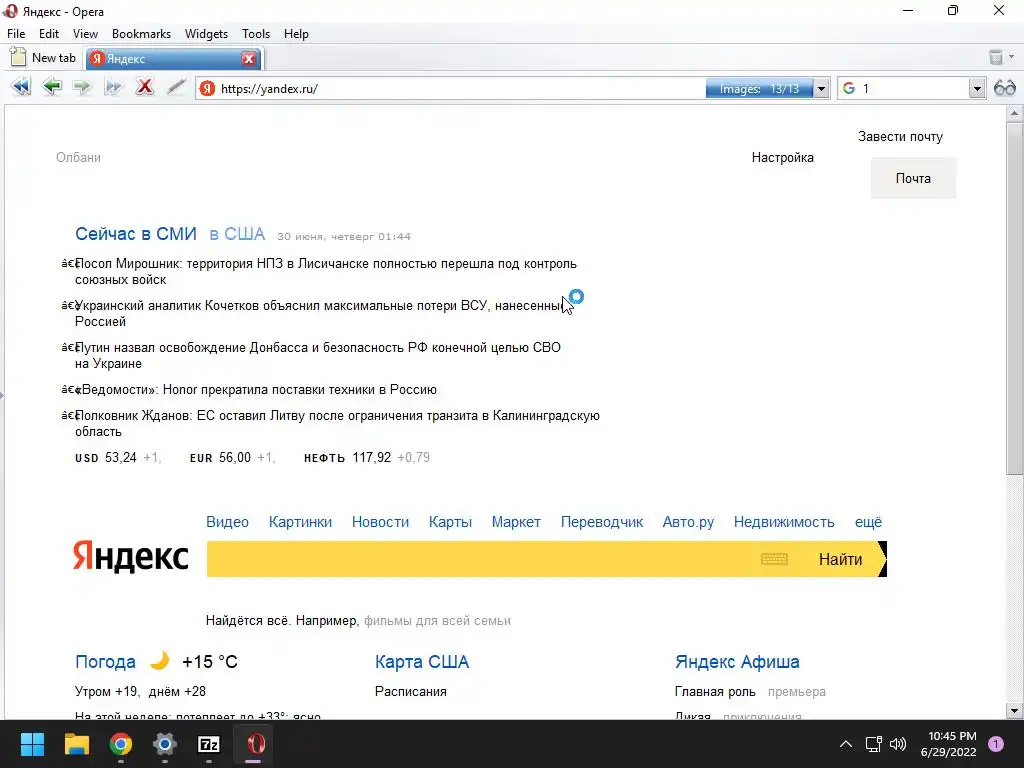1024x768 pixels.
Task: Click the Google search engine icon
Action: pyautogui.click(x=849, y=88)
